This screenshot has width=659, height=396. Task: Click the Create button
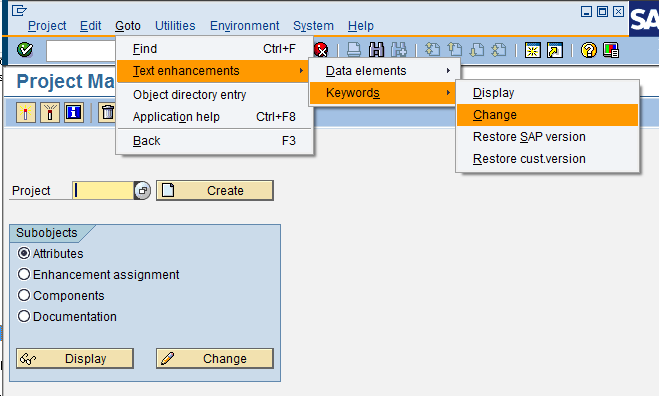coord(215,190)
